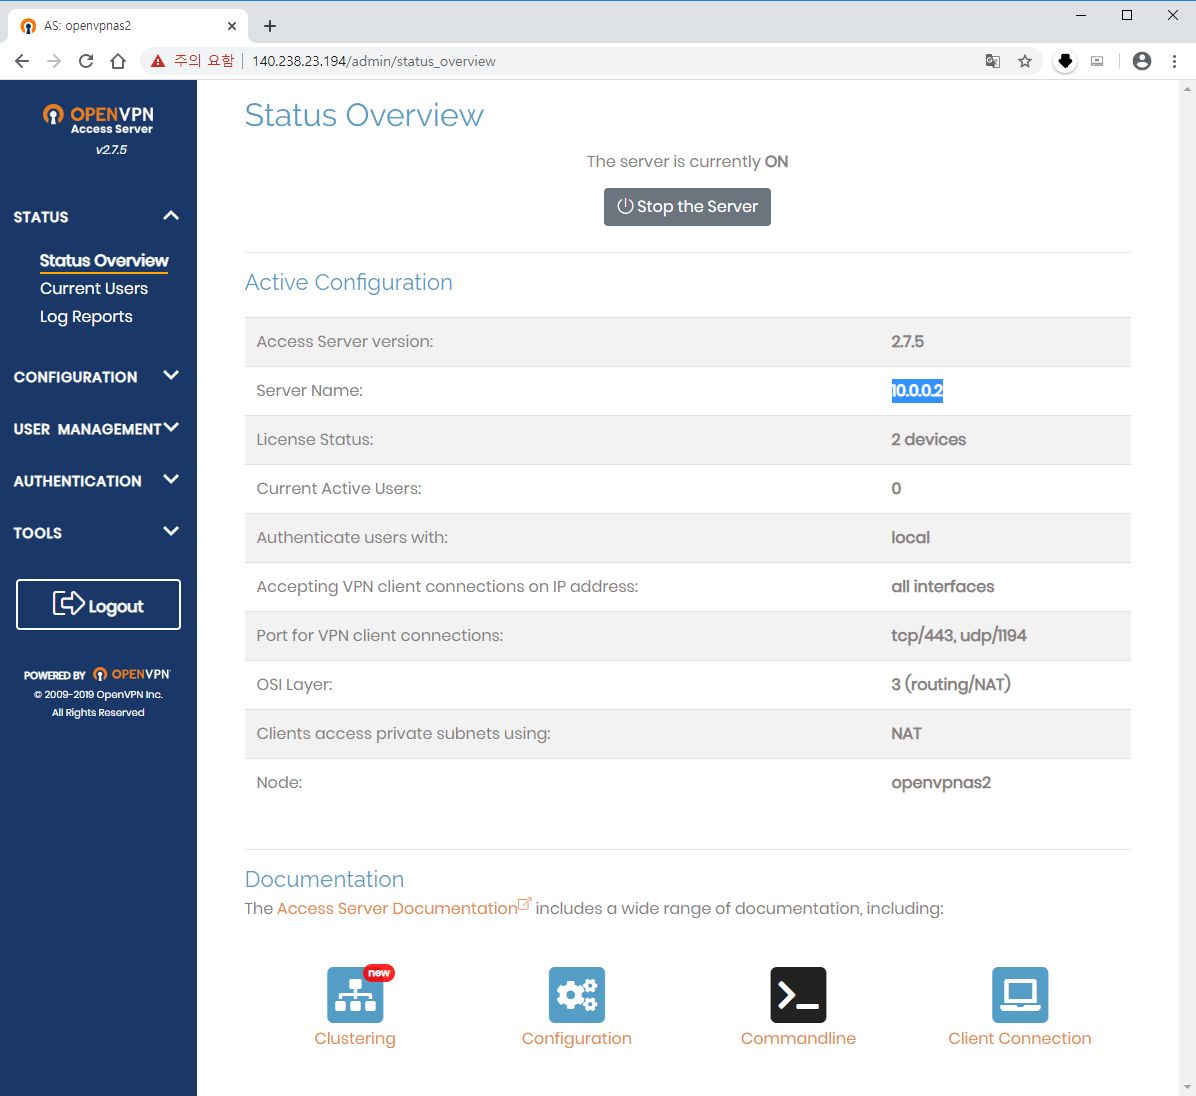Image resolution: width=1196 pixels, height=1096 pixels.
Task: Open the Configuration documentation gears icon
Action: point(577,995)
